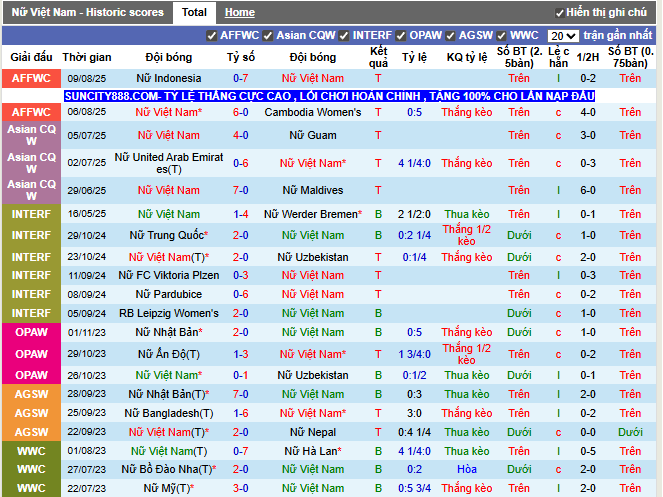Viewport: 663px width, 497px height.
Task: Click the 4 1/4:0 odds for 02/07/25
Action: (x=414, y=163)
